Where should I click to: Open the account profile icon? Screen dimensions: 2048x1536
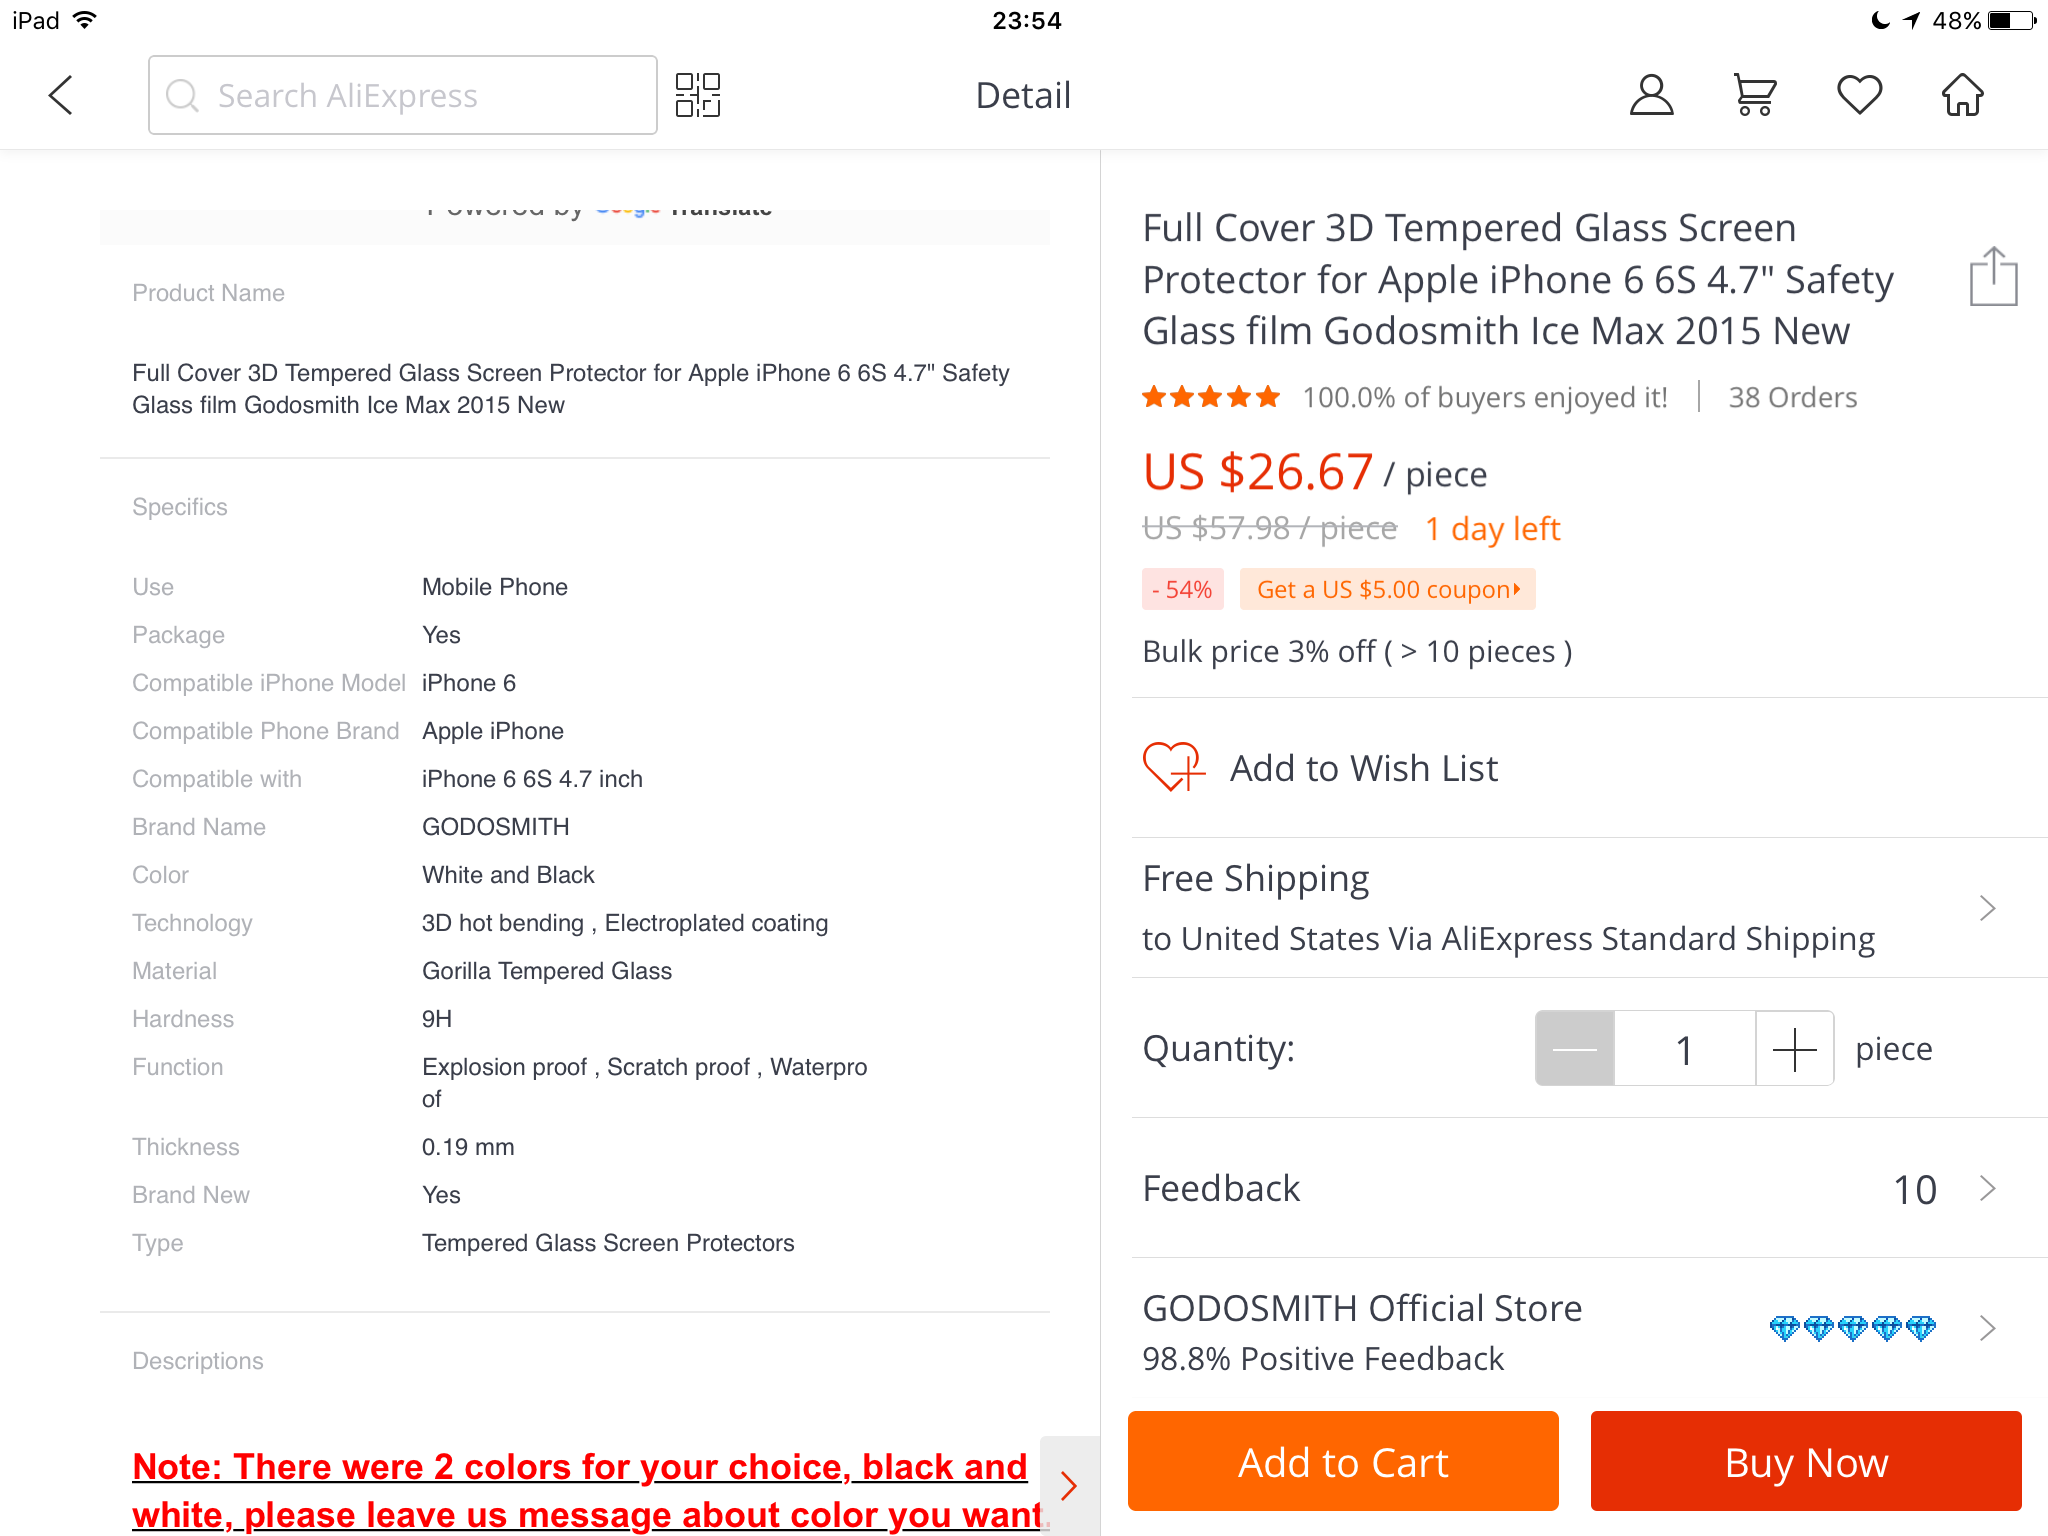[x=1651, y=95]
